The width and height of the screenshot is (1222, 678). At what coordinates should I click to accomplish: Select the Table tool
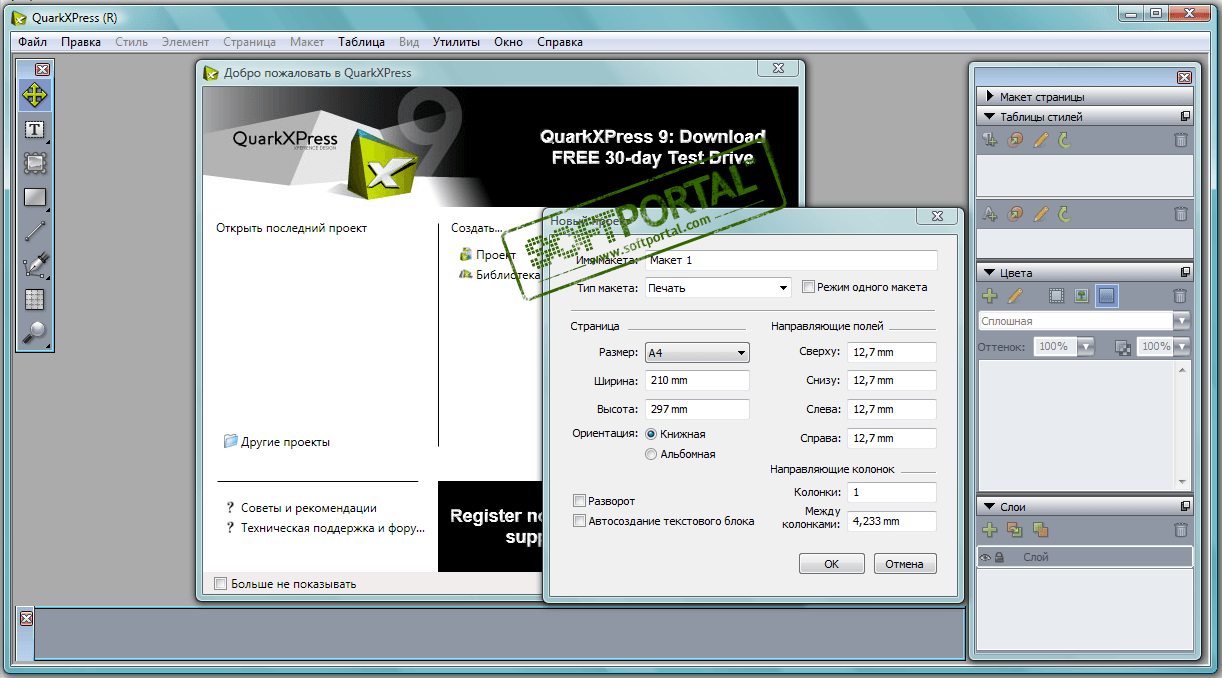point(35,299)
